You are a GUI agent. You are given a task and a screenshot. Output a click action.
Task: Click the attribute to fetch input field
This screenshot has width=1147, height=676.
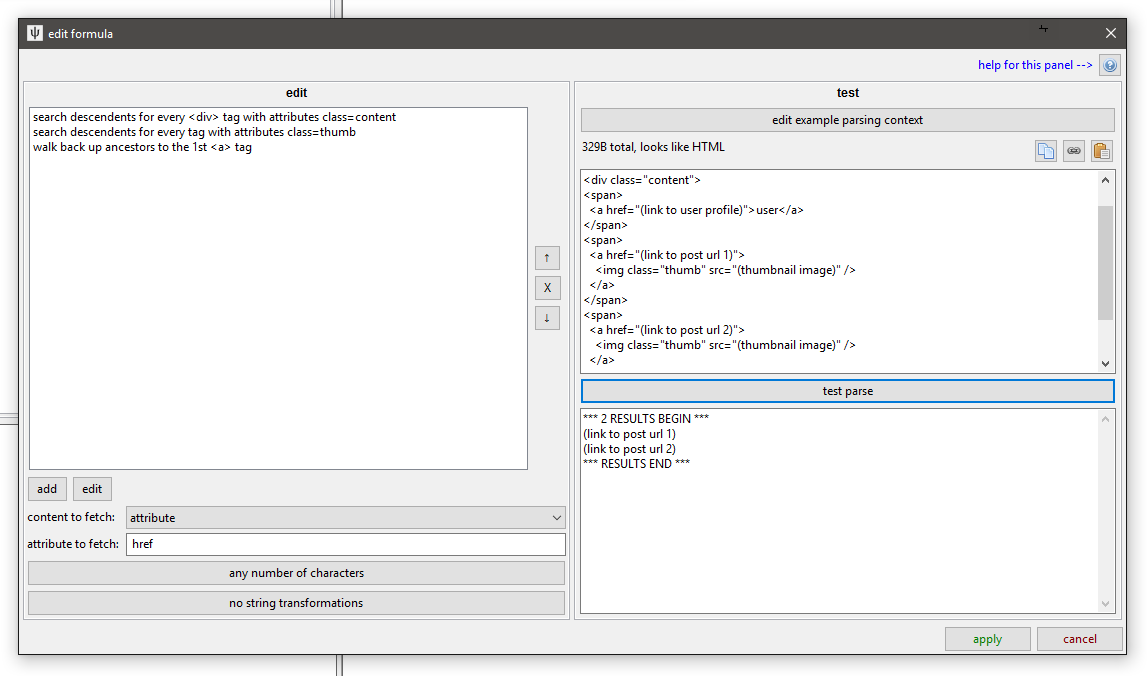(x=345, y=544)
